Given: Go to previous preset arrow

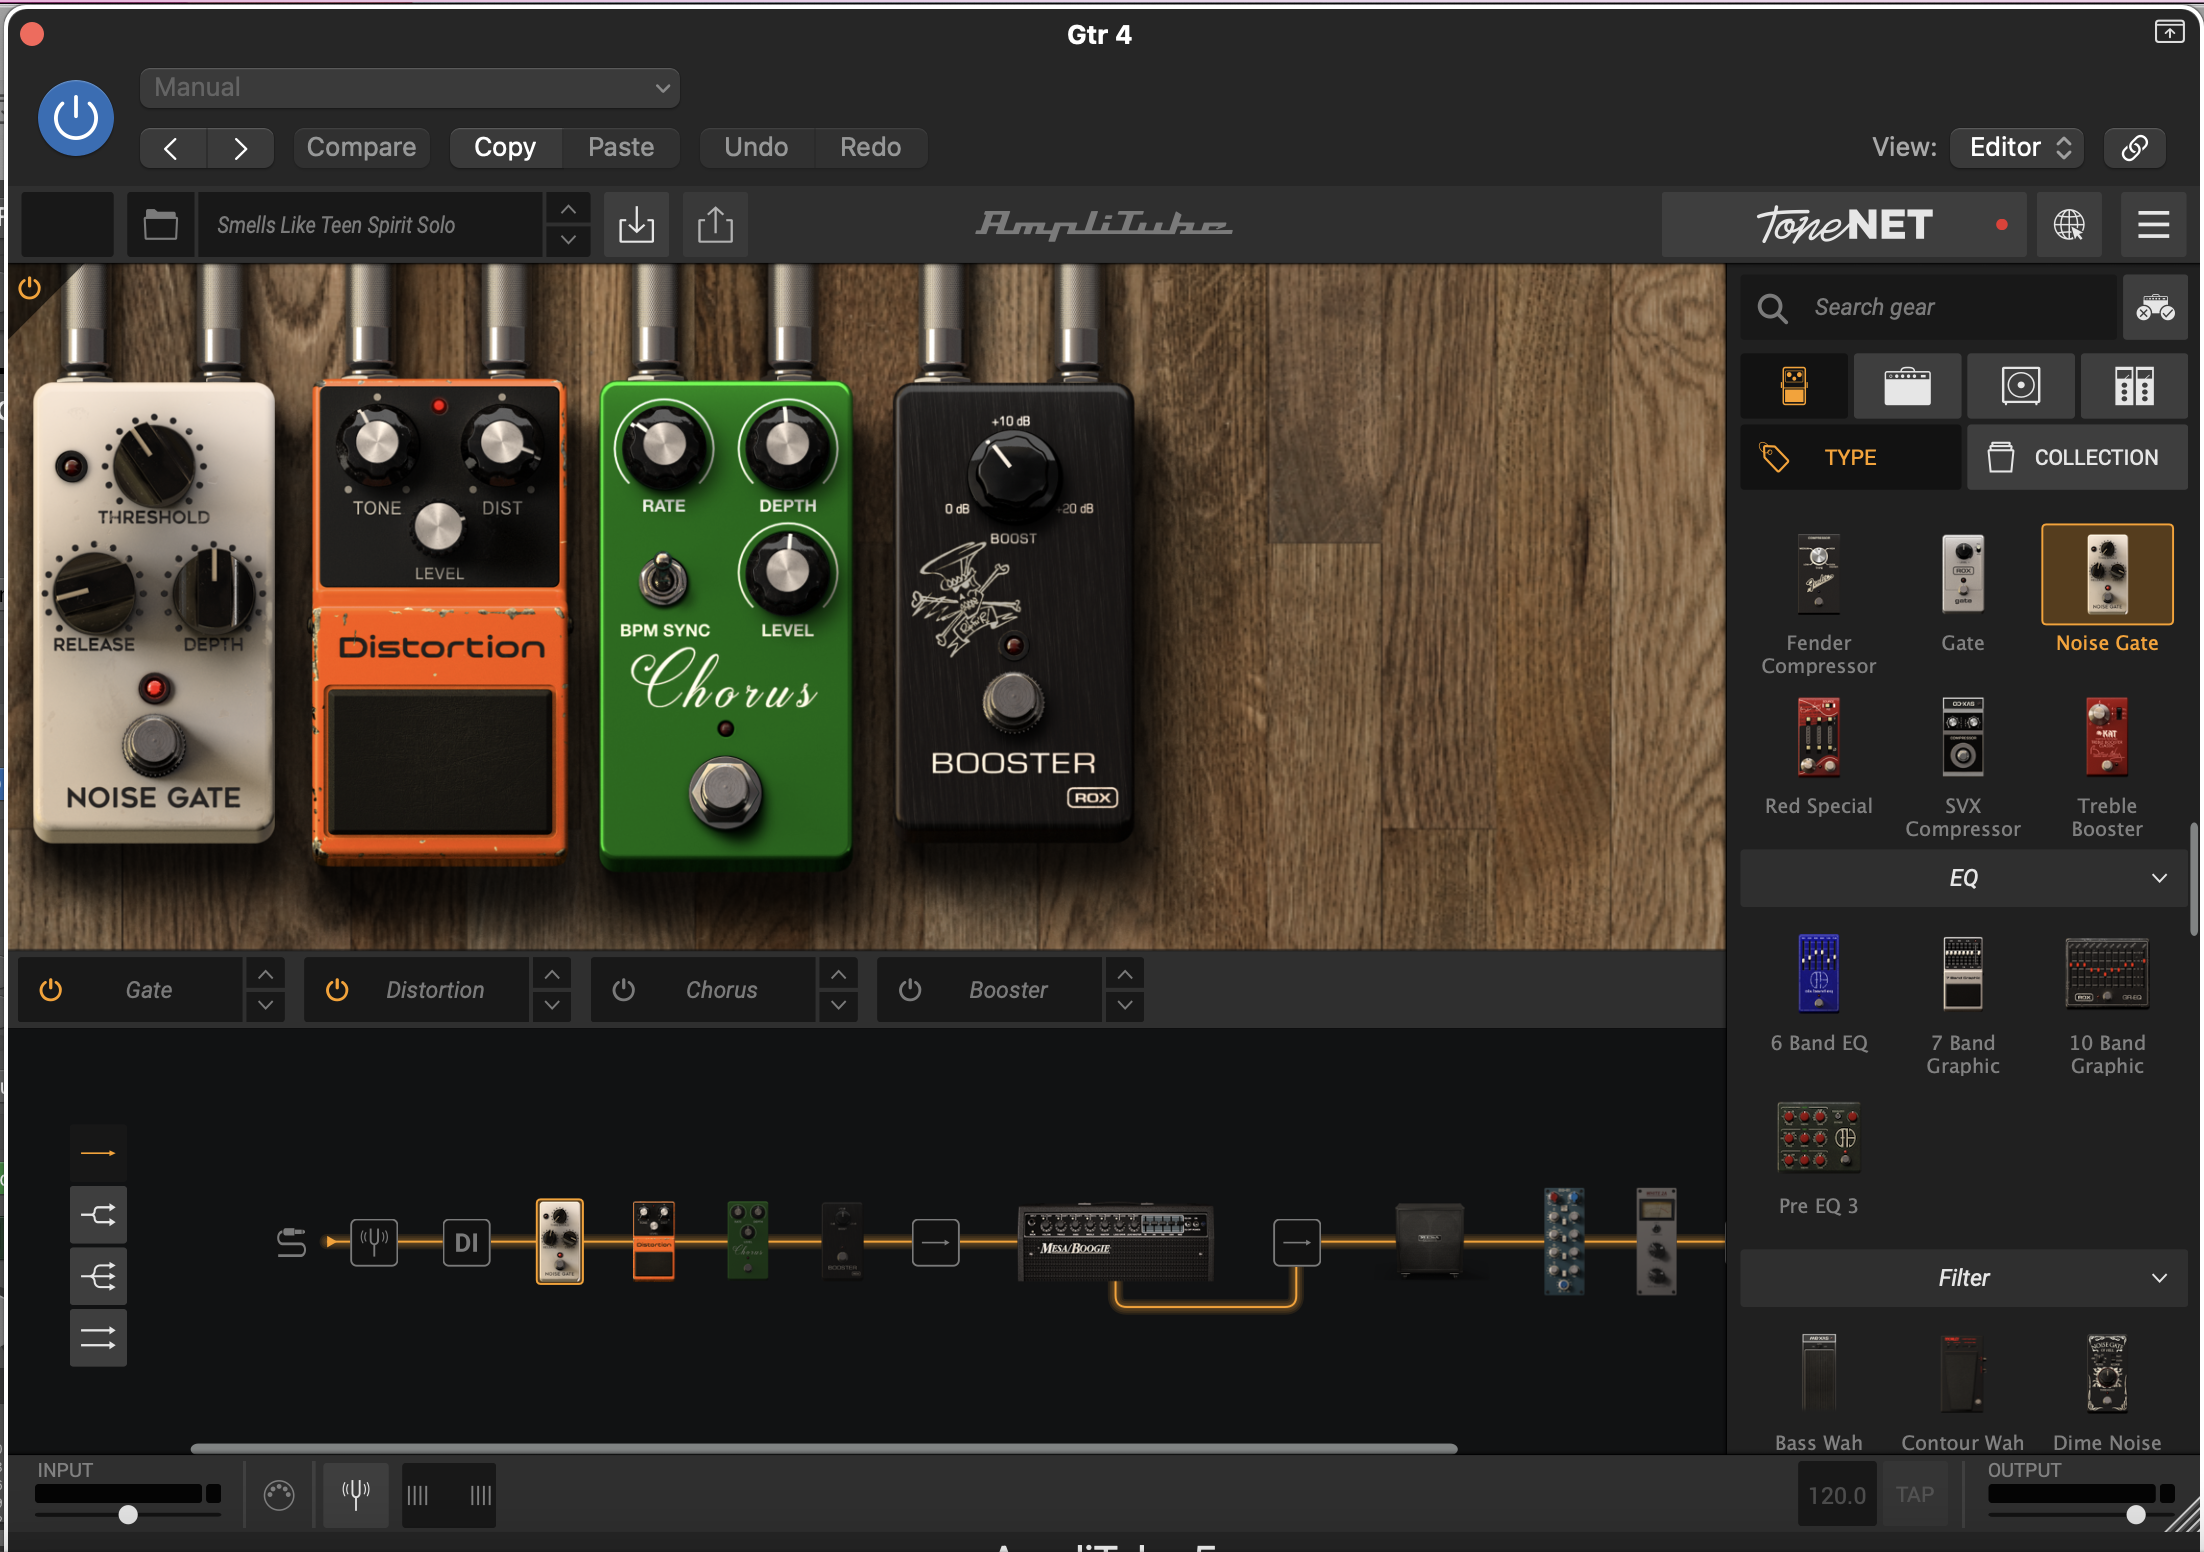Looking at the screenshot, I should [x=172, y=148].
